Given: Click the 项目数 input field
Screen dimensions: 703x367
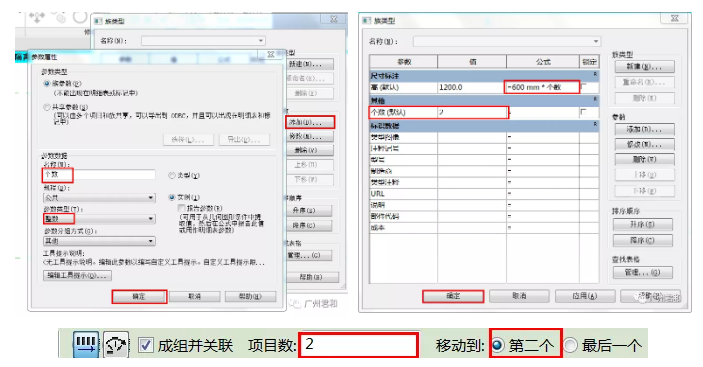Looking at the screenshot, I should (x=359, y=345).
